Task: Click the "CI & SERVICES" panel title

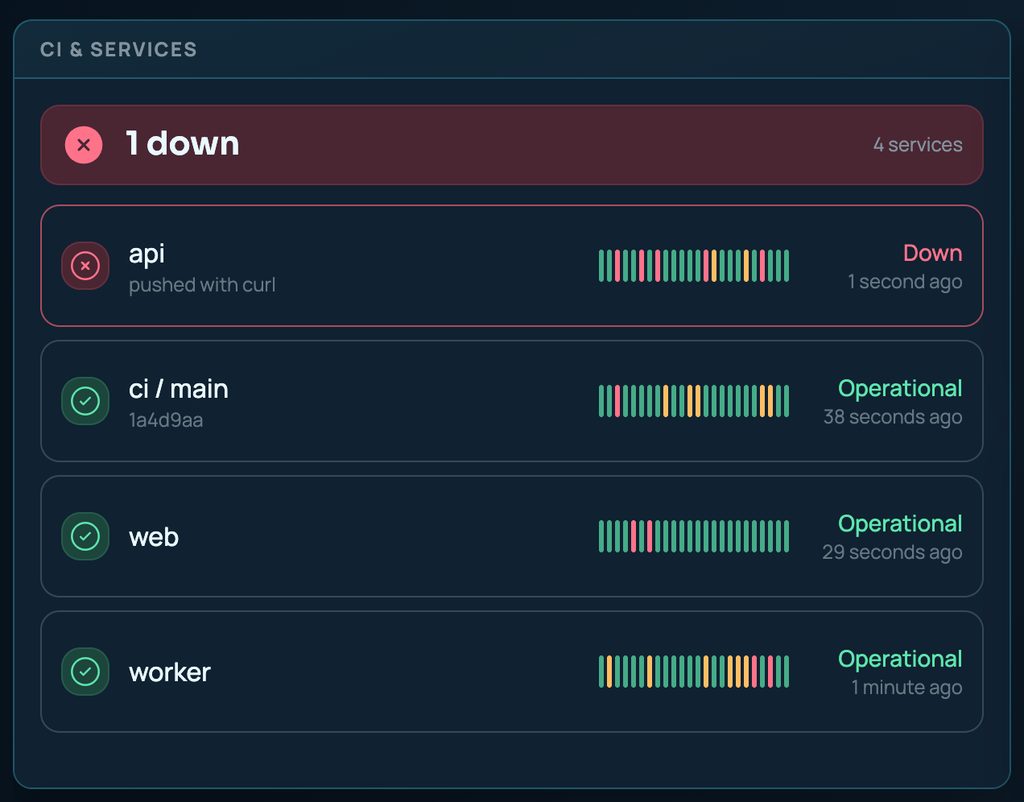Action: (x=118, y=50)
